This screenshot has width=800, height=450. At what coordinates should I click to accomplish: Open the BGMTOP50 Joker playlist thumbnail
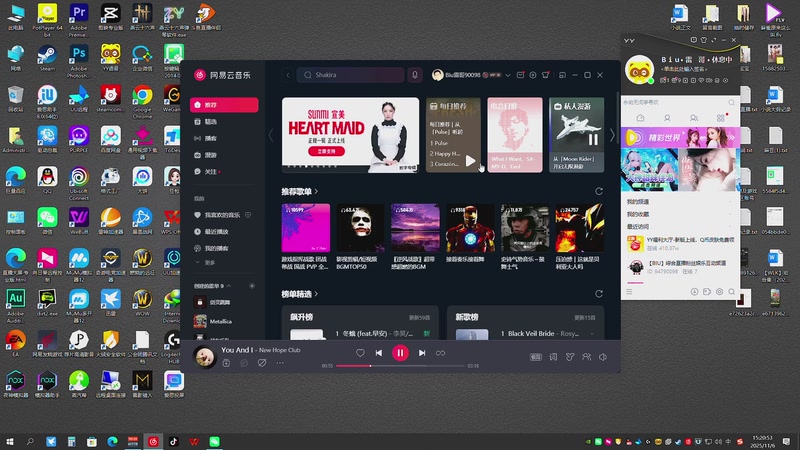coord(360,228)
